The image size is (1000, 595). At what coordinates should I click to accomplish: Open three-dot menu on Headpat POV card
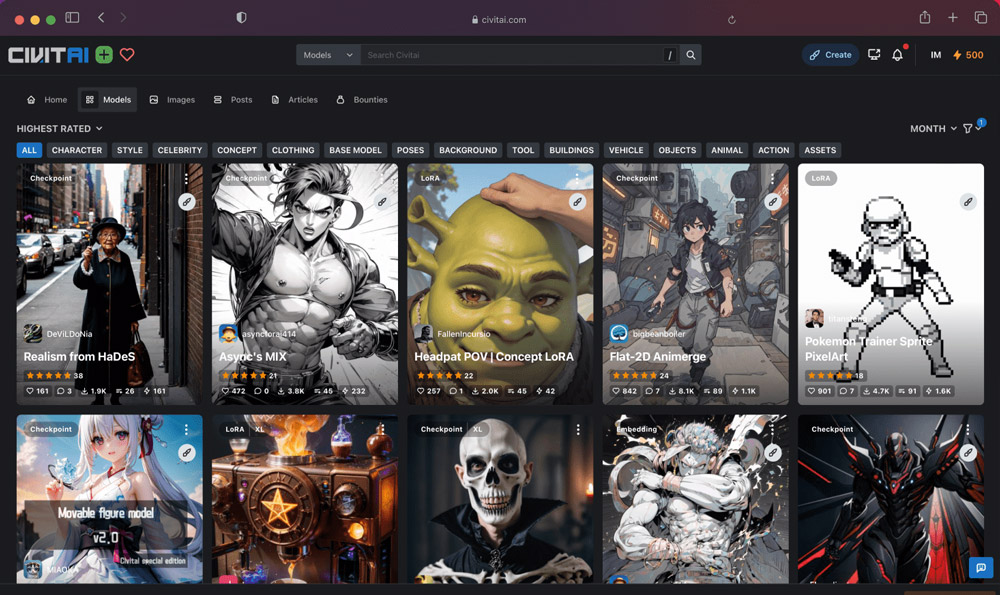tap(577, 179)
